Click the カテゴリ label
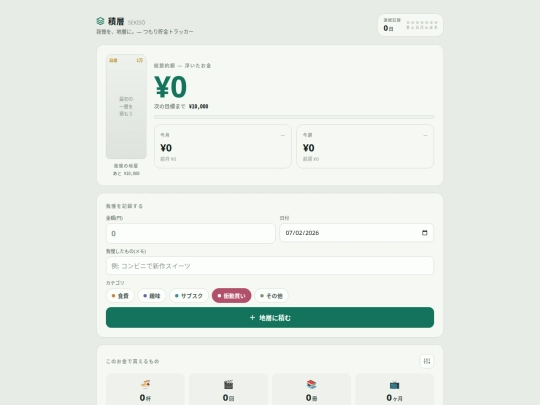The height and width of the screenshot is (405, 540). 115,283
